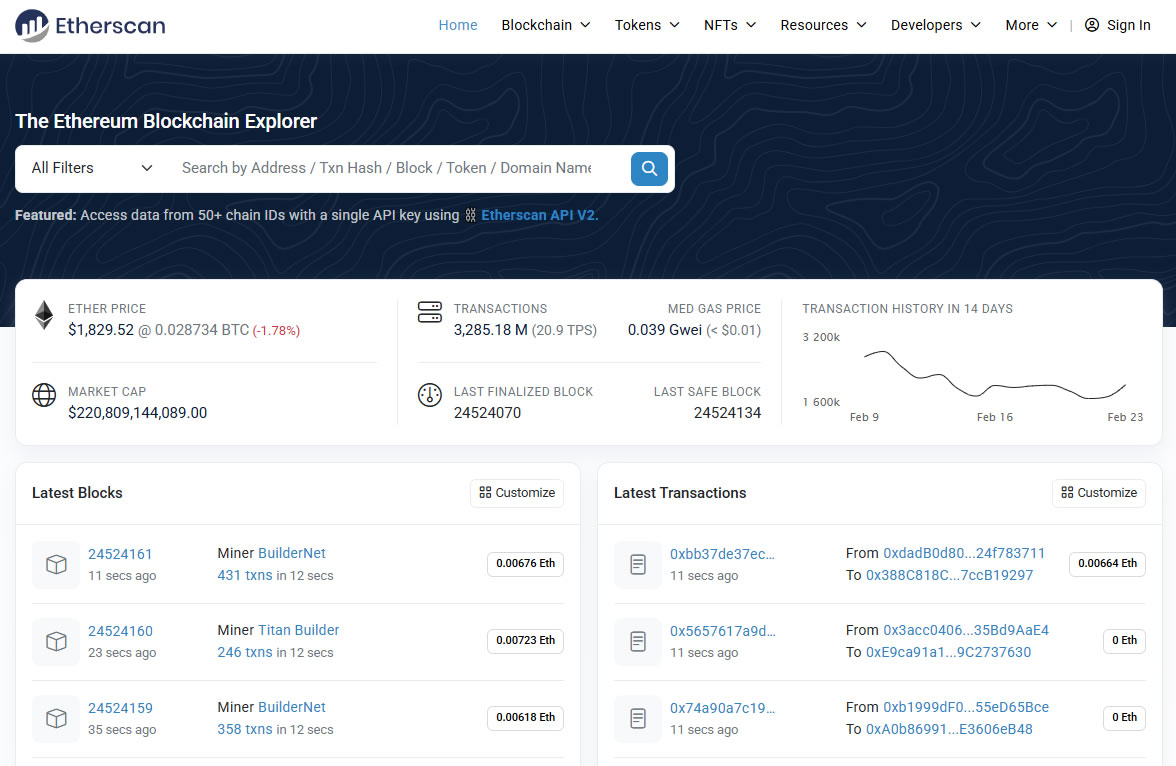Click the cube icon for block 24524160
The width and height of the screenshot is (1176, 766).
coord(56,641)
